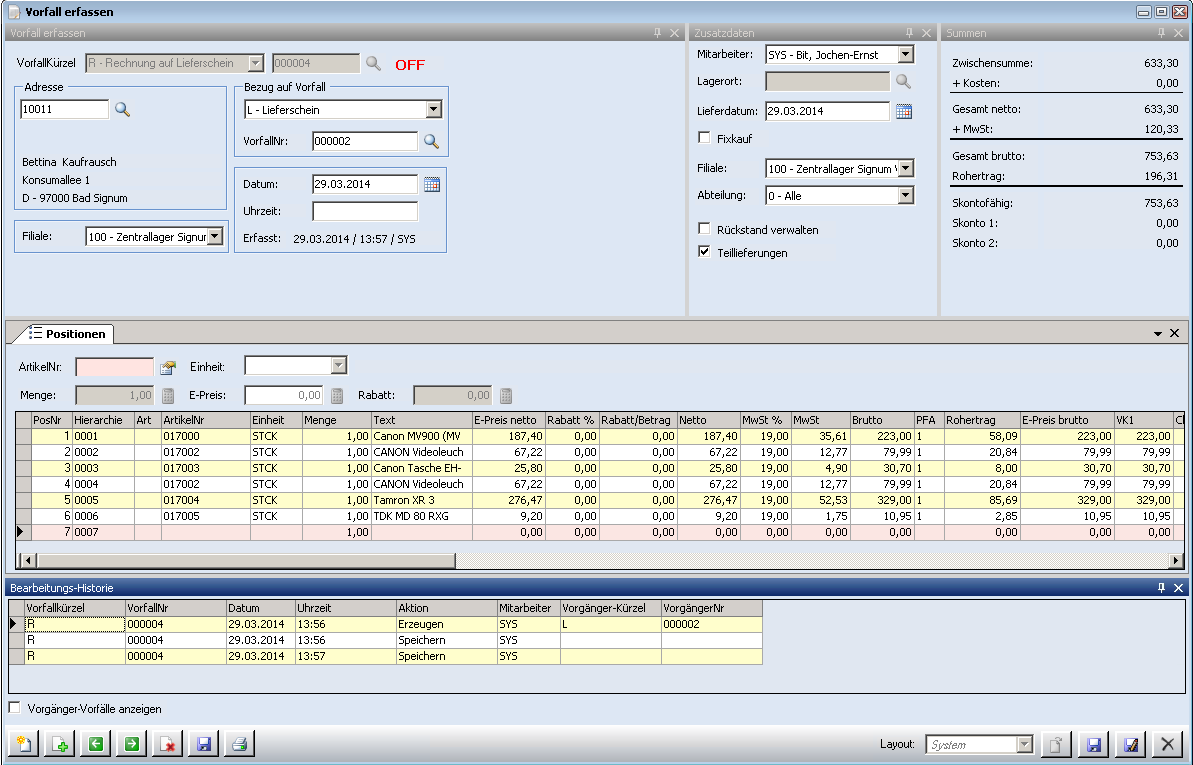This screenshot has width=1193, height=765.
Task: Open the calendar picker next to Lieferdatum
Action: click(x=904, y=111)
